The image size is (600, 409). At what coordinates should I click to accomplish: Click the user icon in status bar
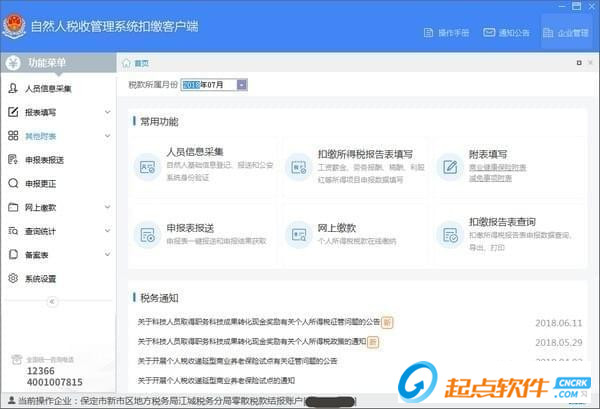coord(11,401)
